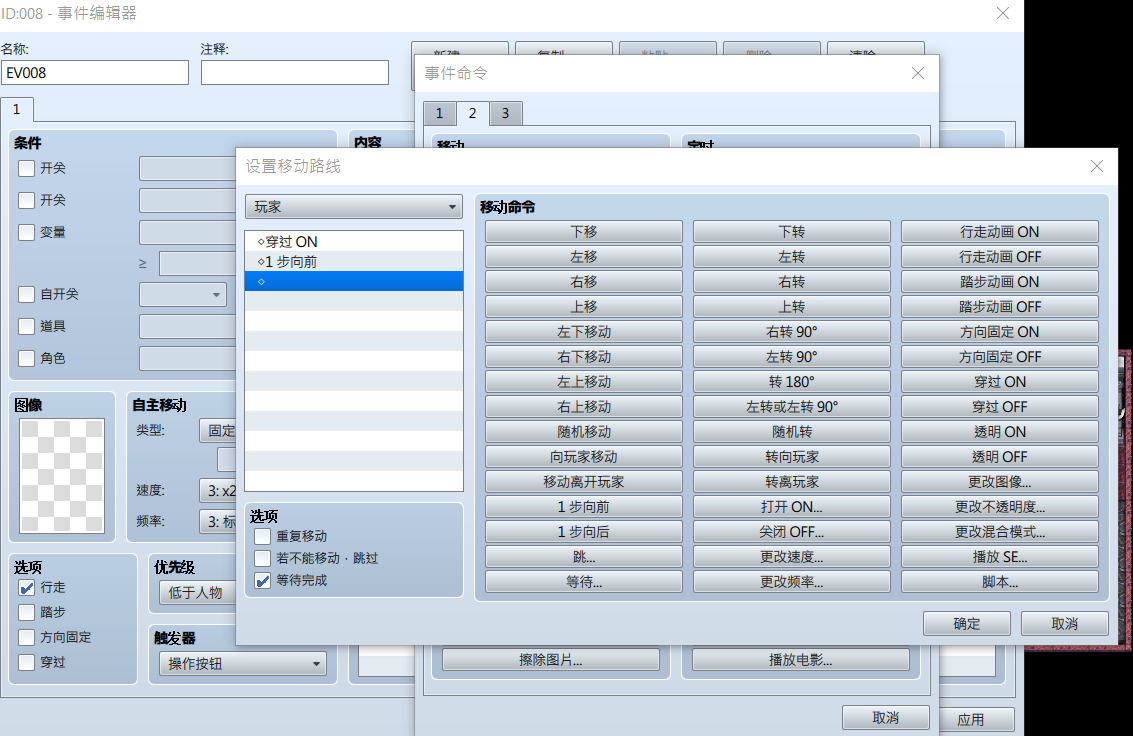The width and height of the screenshot is (1133, 736).
Task: Switch to tab 1 in 事件命令
Action: (439, 113)
